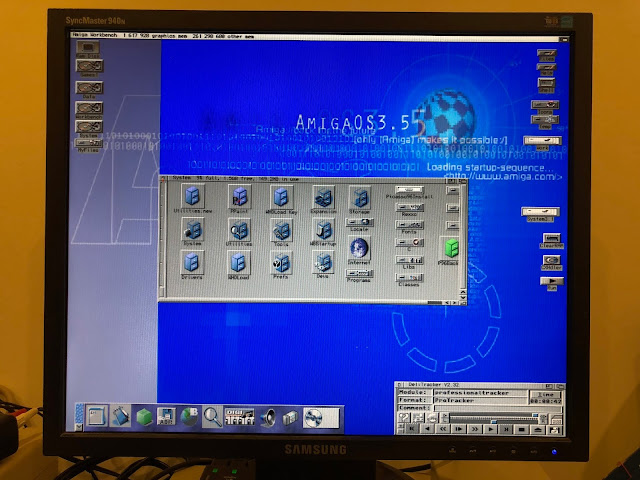Click the System window scroll down arrow
The height and width of the screenshot is (480, 640).
click(x=462, y=297)
